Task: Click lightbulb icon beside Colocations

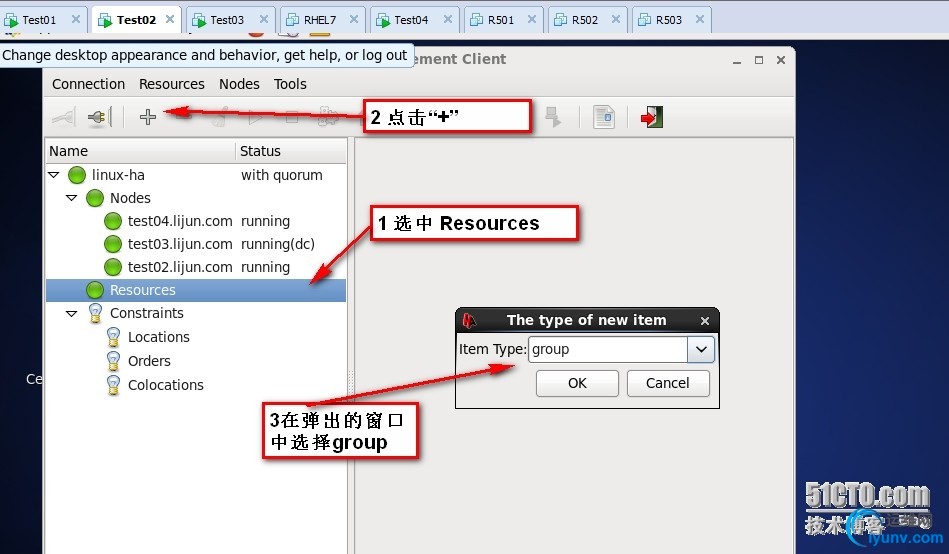Action: [x=113, y=385]
